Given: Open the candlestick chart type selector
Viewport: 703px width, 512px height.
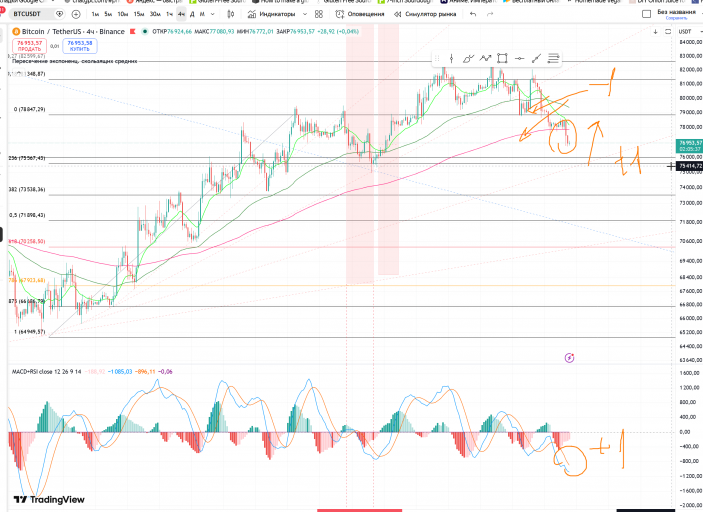Looking at the screenshot, I should [231, 14].
